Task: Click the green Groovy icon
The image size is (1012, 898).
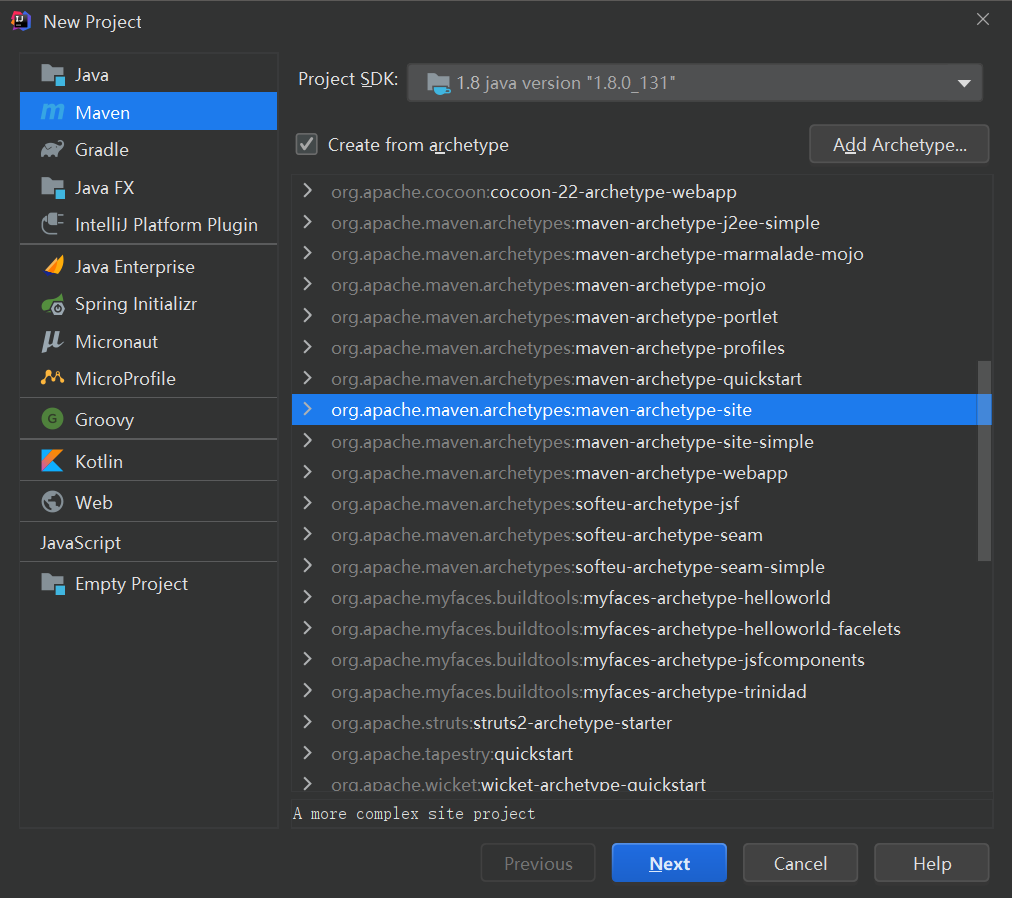Action: pyautogui.click(x=52, y=419)
